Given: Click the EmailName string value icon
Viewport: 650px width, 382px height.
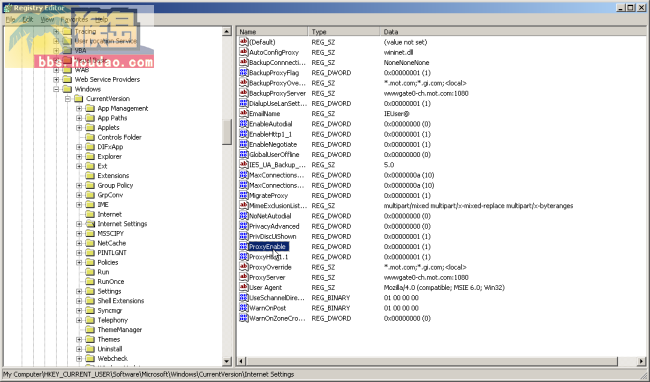Looking at the screenshot, I should tap(244, 114).
